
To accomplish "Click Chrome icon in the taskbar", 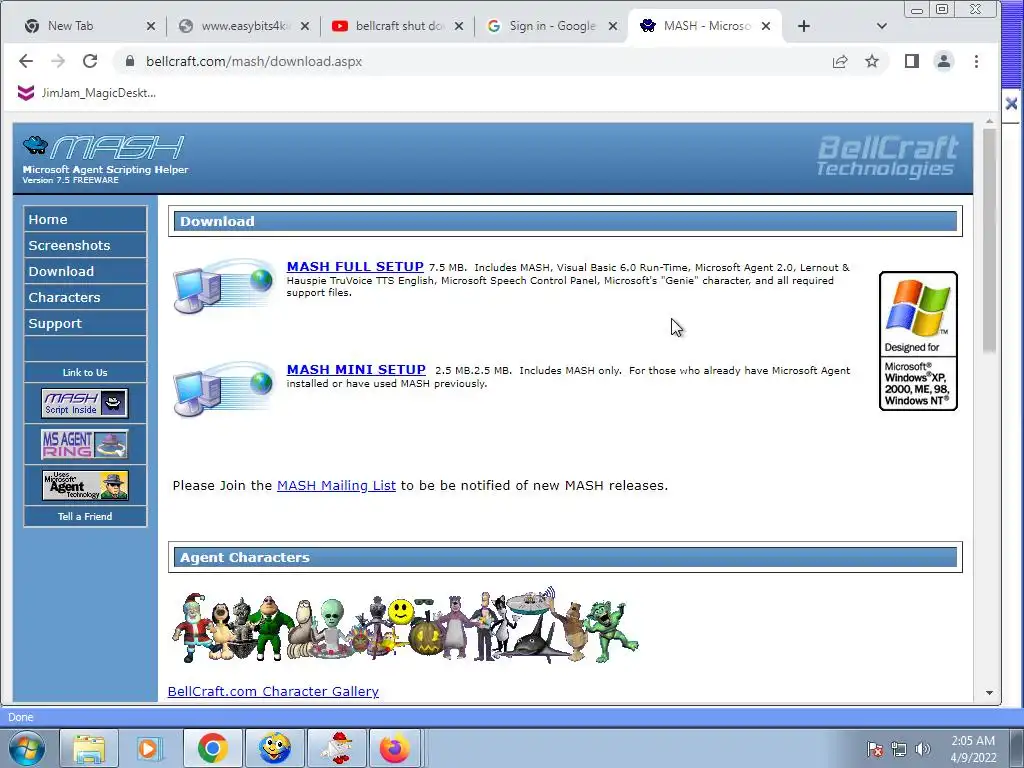I will point(212,748).
